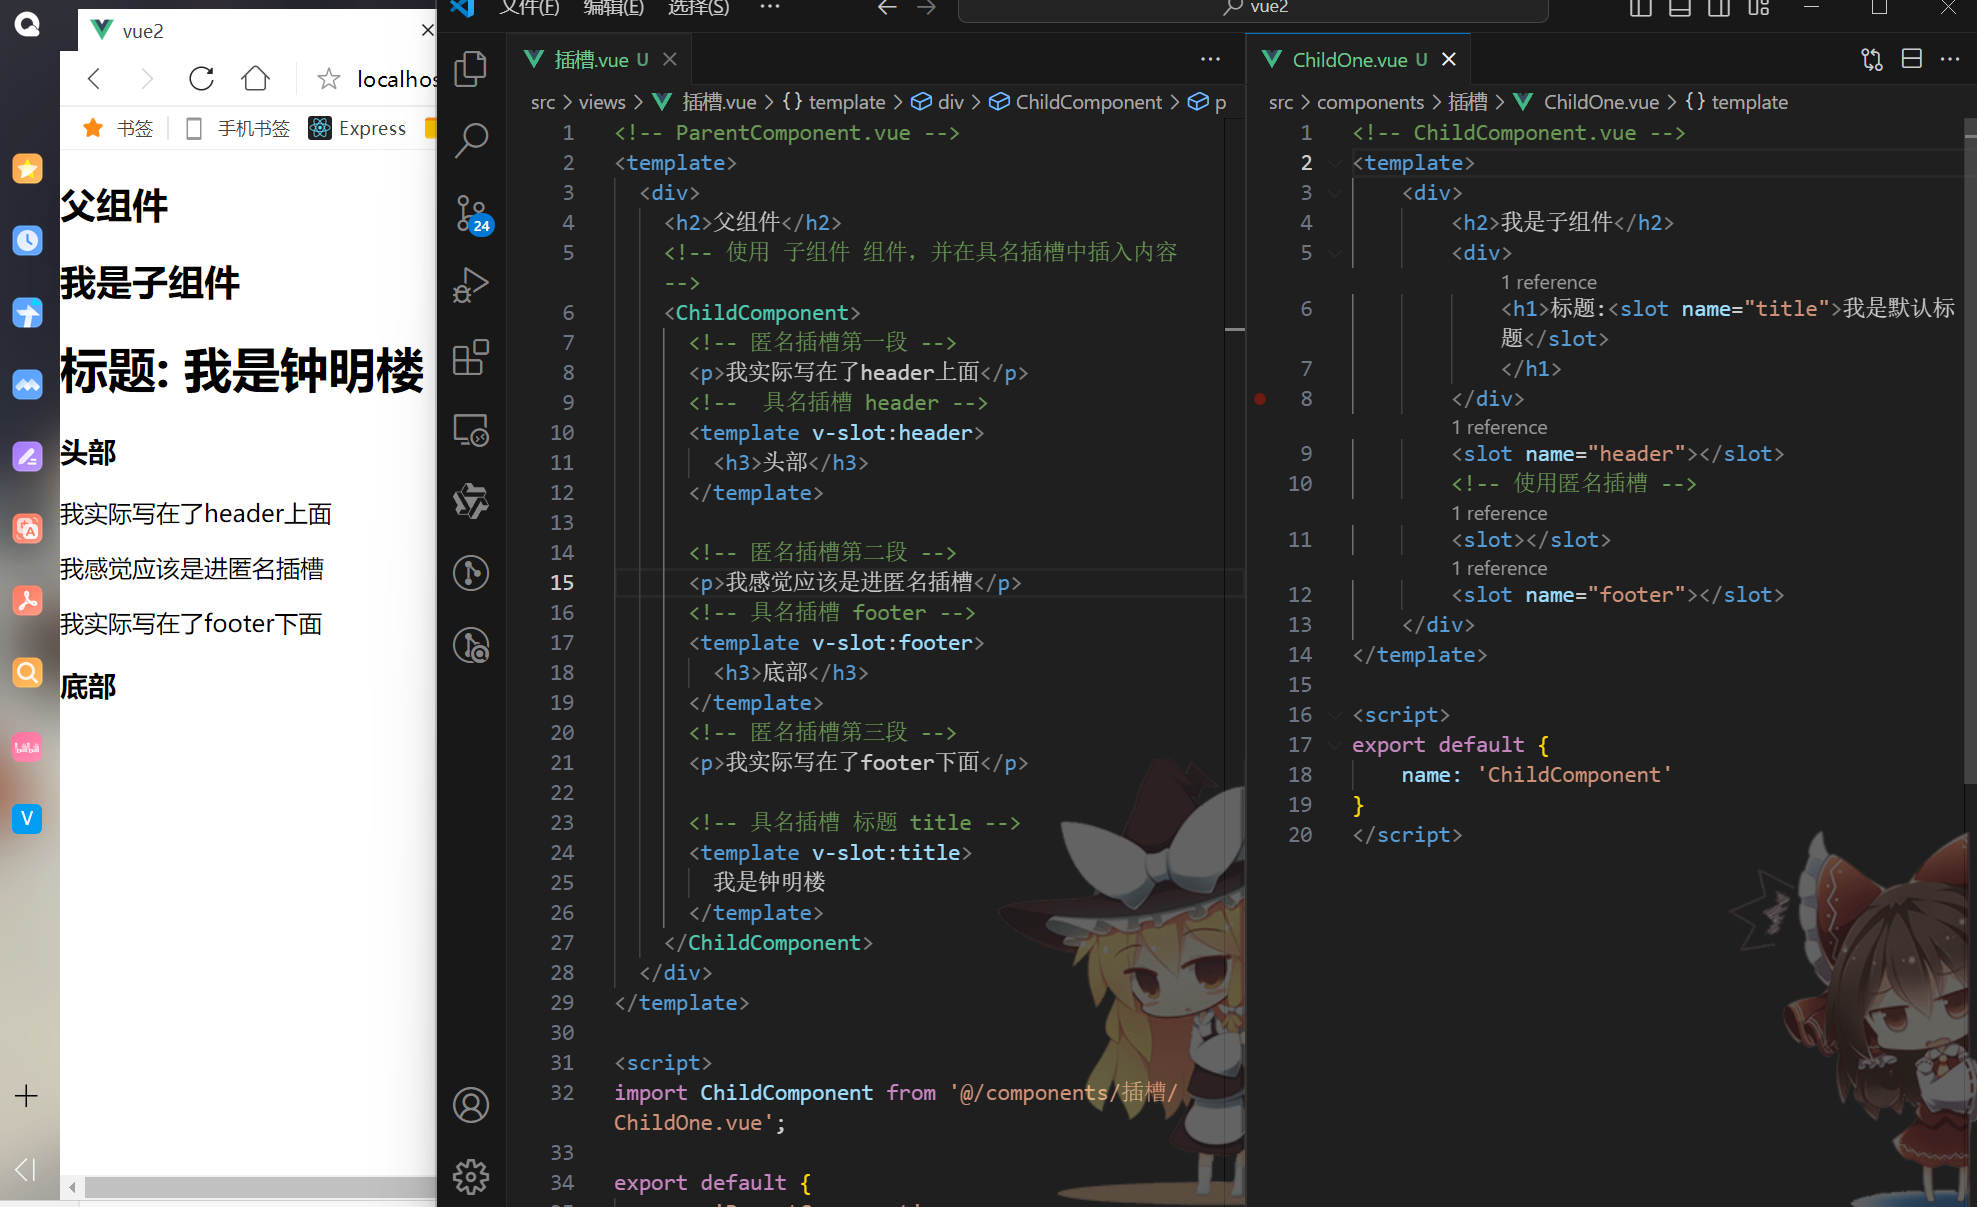Open ChildComponent breadcrumb in 插槽.vue
The width and height of the screenshot is (1977, 1207).
pos(1076,102)
